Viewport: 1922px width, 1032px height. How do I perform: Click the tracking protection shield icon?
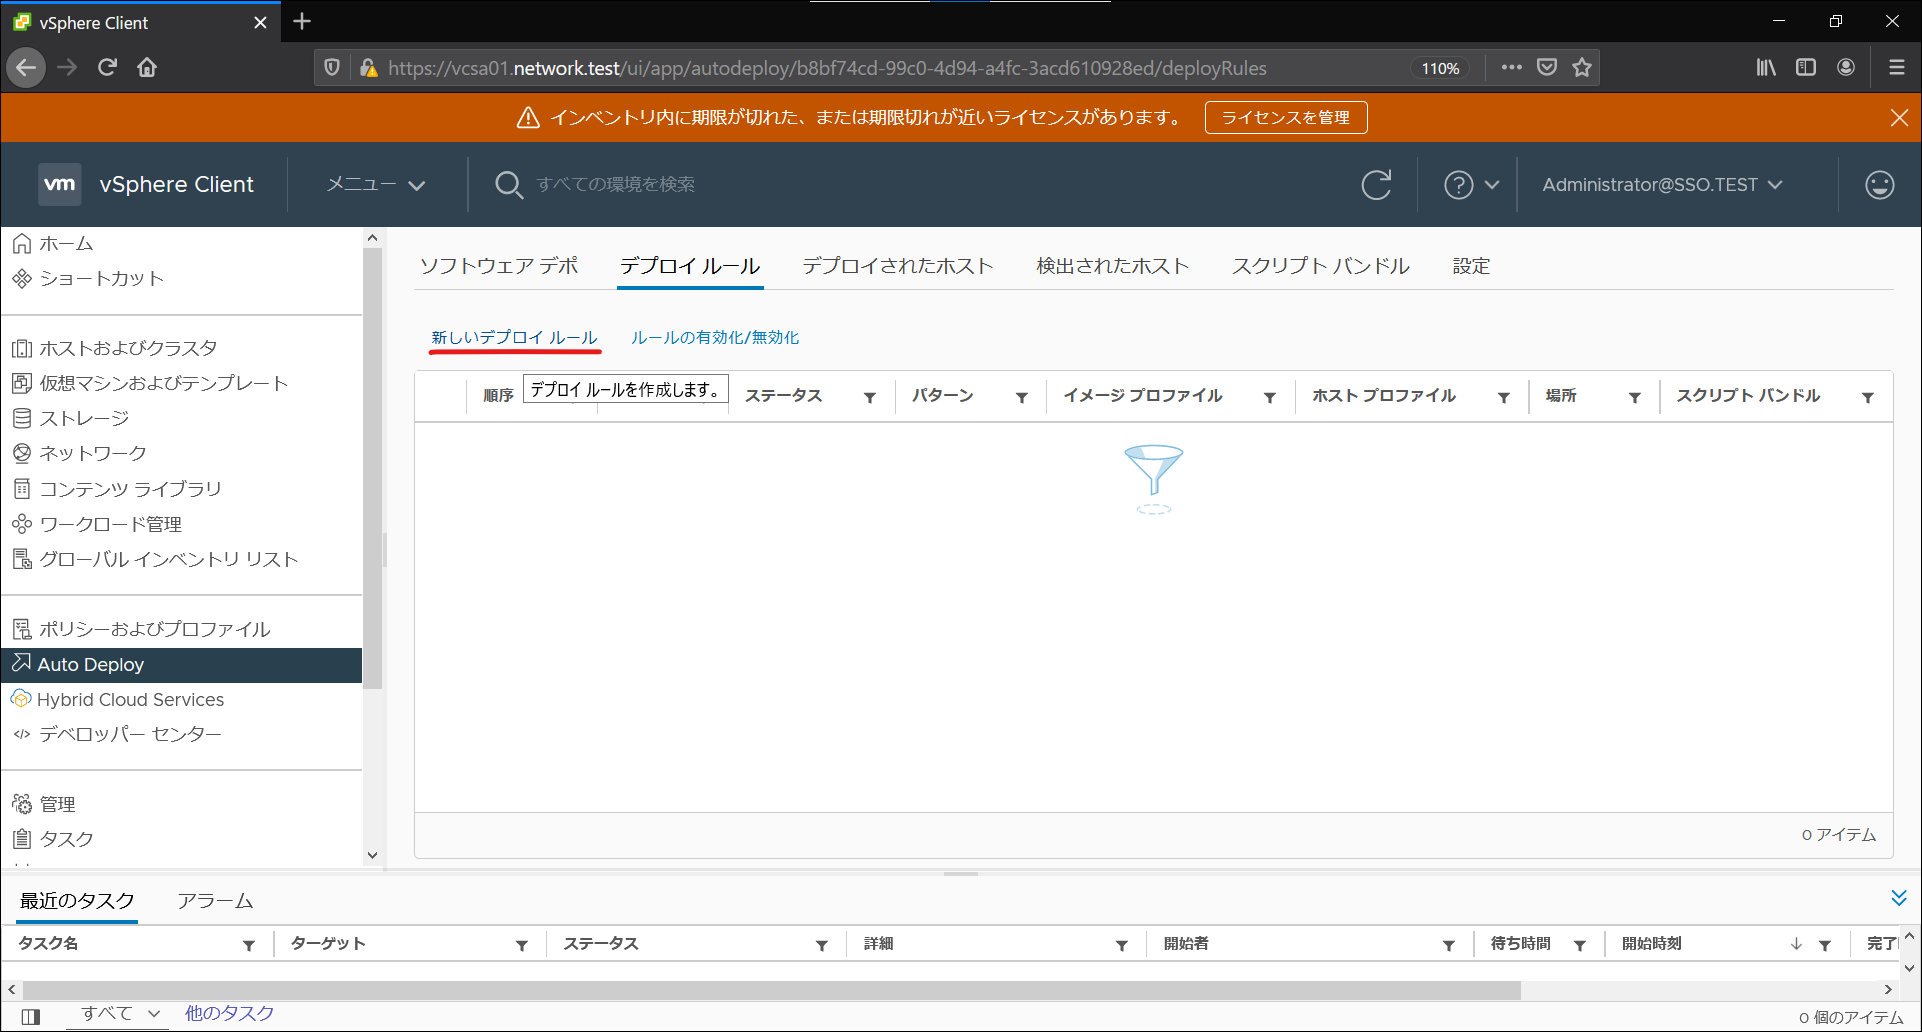pos(332,68)
